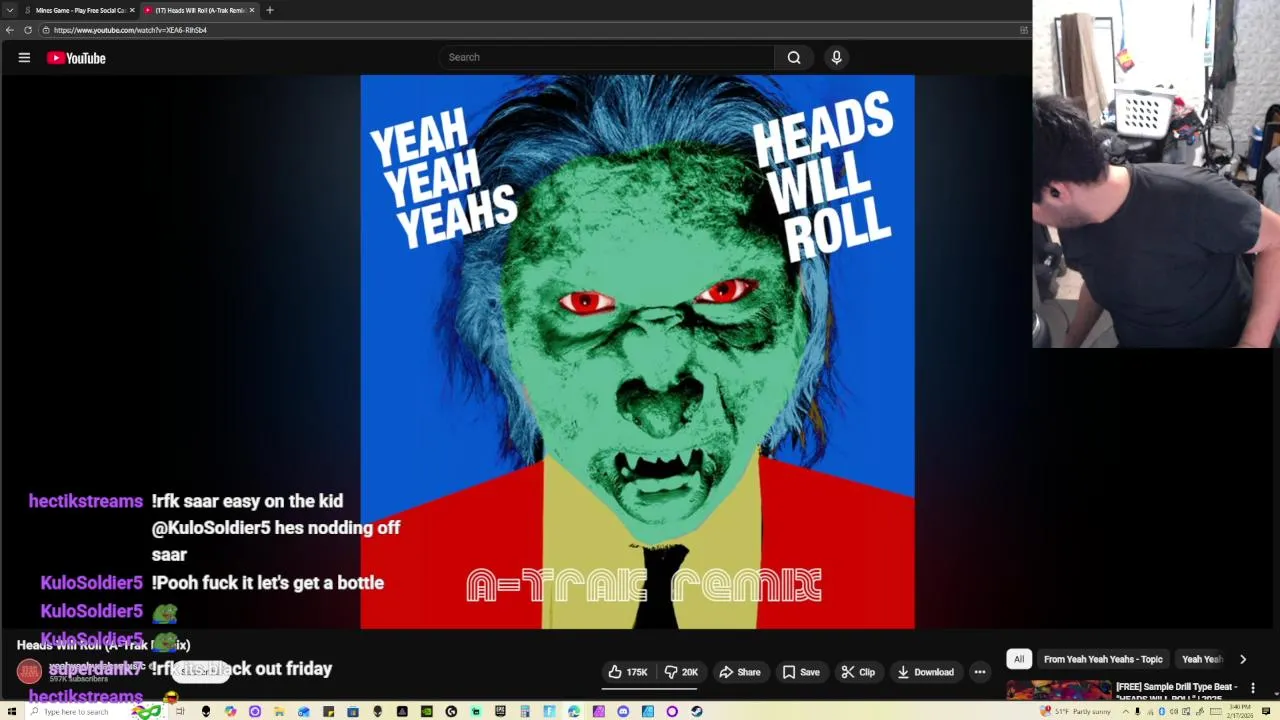
Task: Open the YouTube hamburger guide menu
Action: click(x=24, y=58)
